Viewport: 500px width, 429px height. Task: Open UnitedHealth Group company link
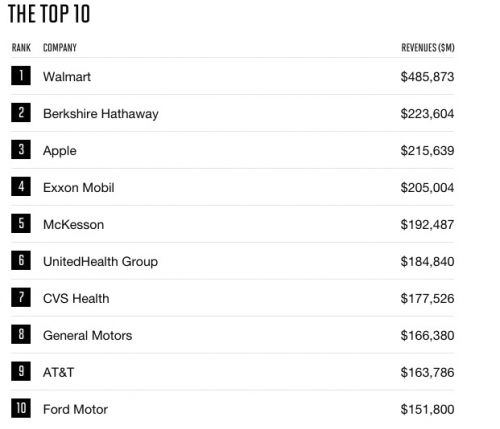tap(100, 262)
